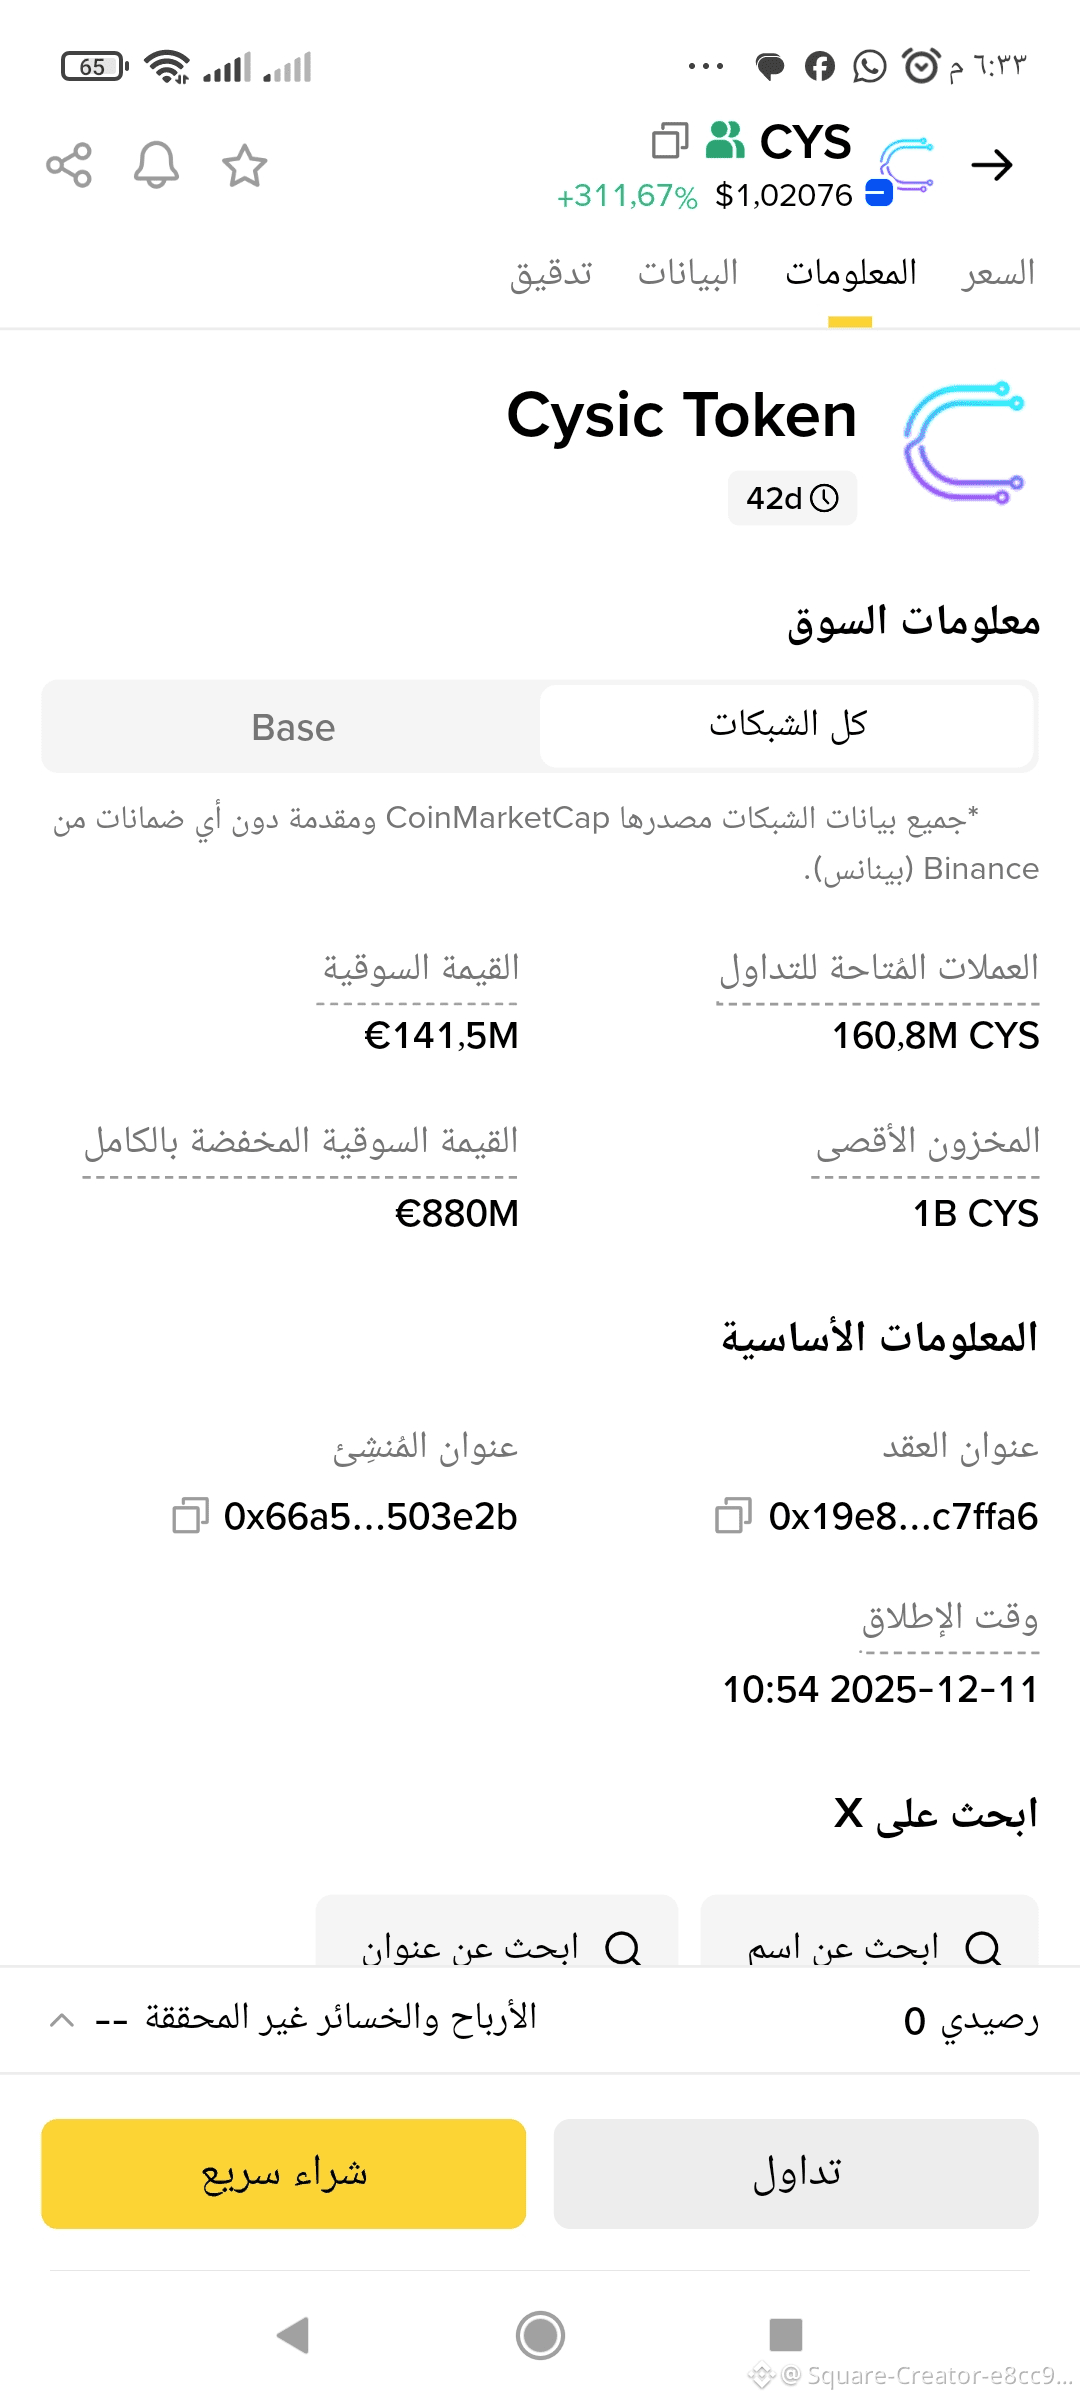Open the السعر tab
This screenshot has width=1080, height=2400.
click(997, 273)
